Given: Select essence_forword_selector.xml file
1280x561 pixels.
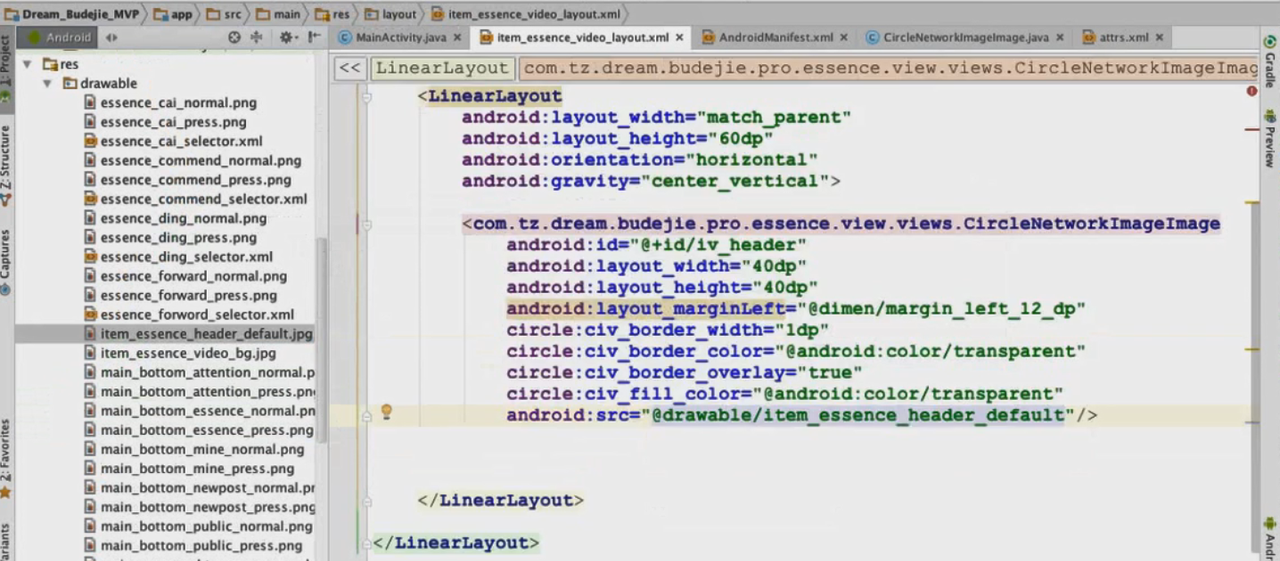Looking at the screenshot, I should tap(189, 315).
